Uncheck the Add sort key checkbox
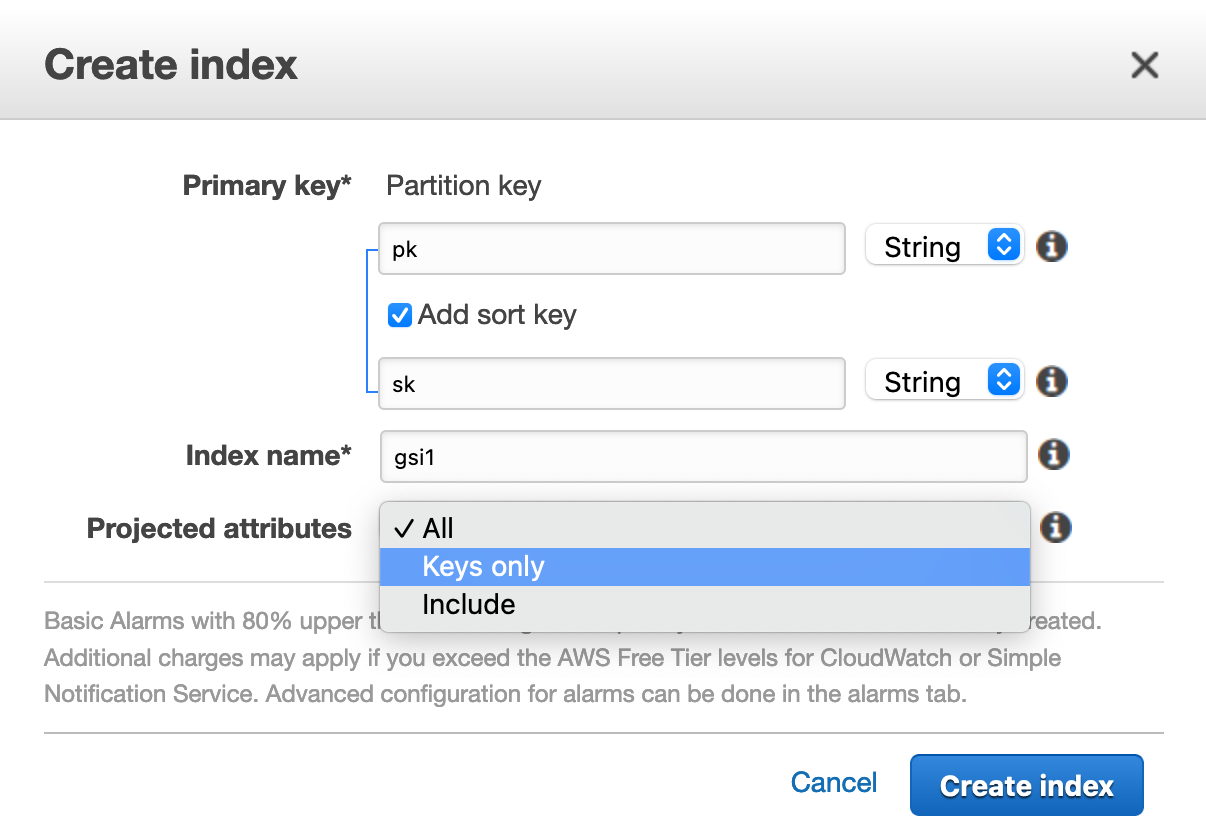The height and width of the screenshot is (838, 1206). 399,316
